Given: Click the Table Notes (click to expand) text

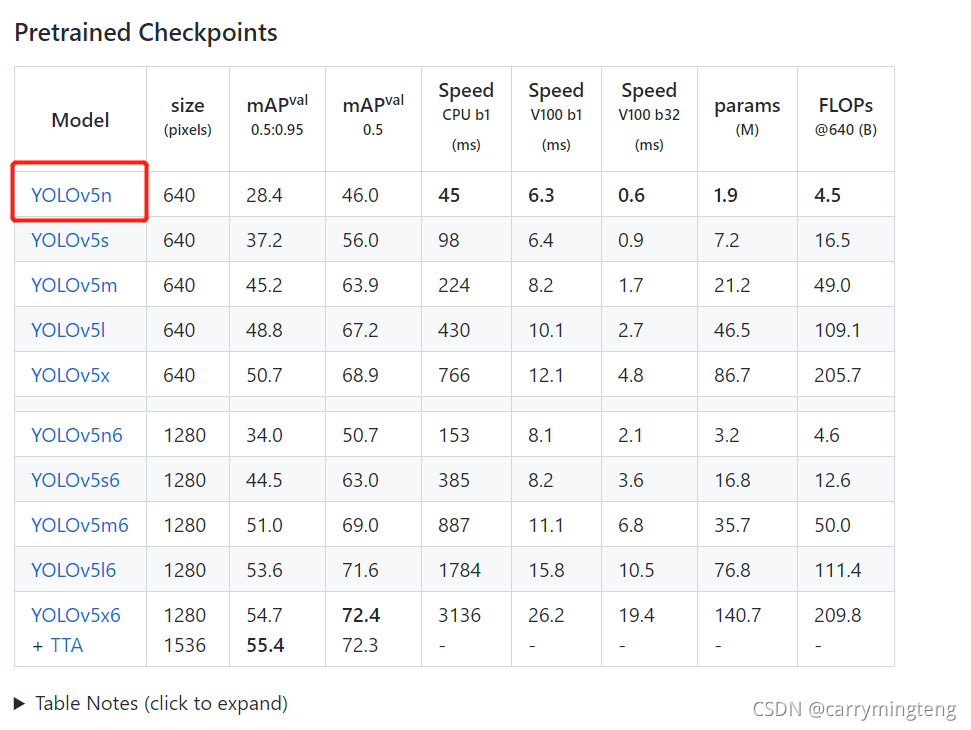Looking at the screenshot, I should point(162,703).
